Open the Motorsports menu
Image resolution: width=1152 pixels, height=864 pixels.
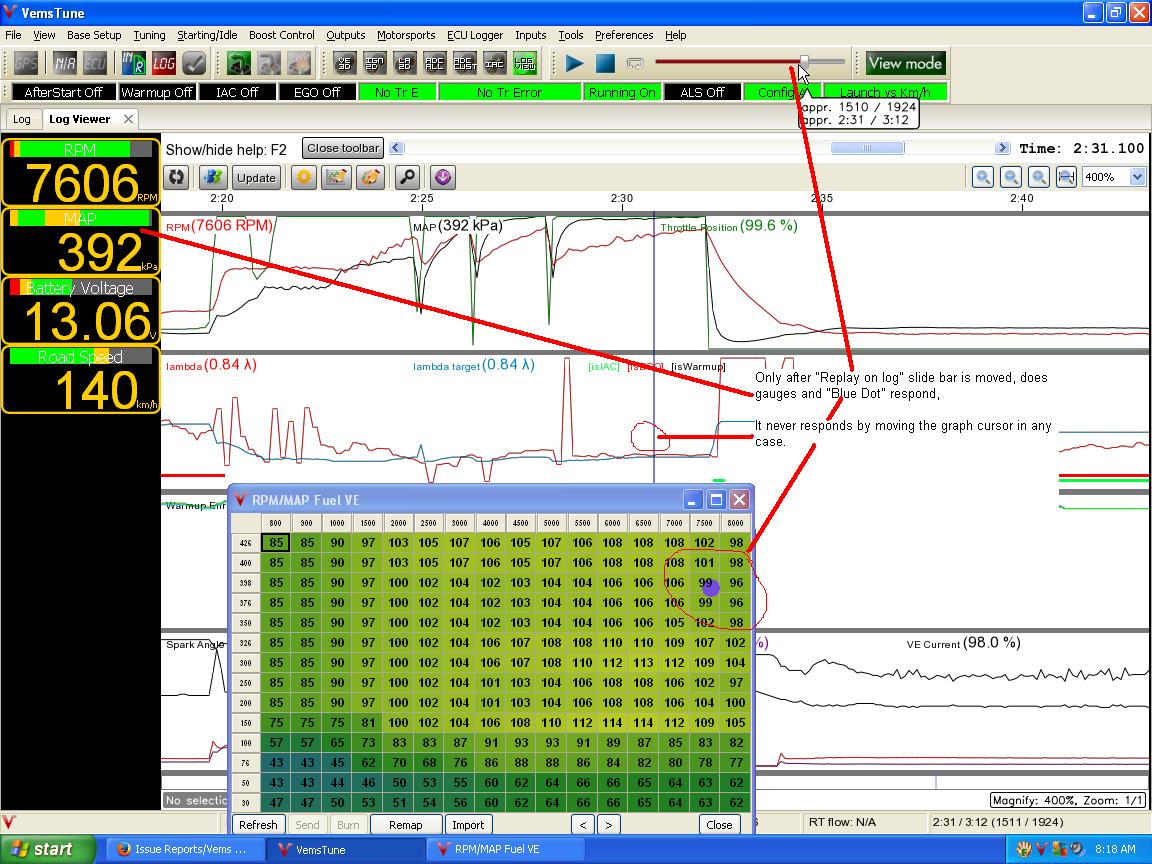(406, 35)
